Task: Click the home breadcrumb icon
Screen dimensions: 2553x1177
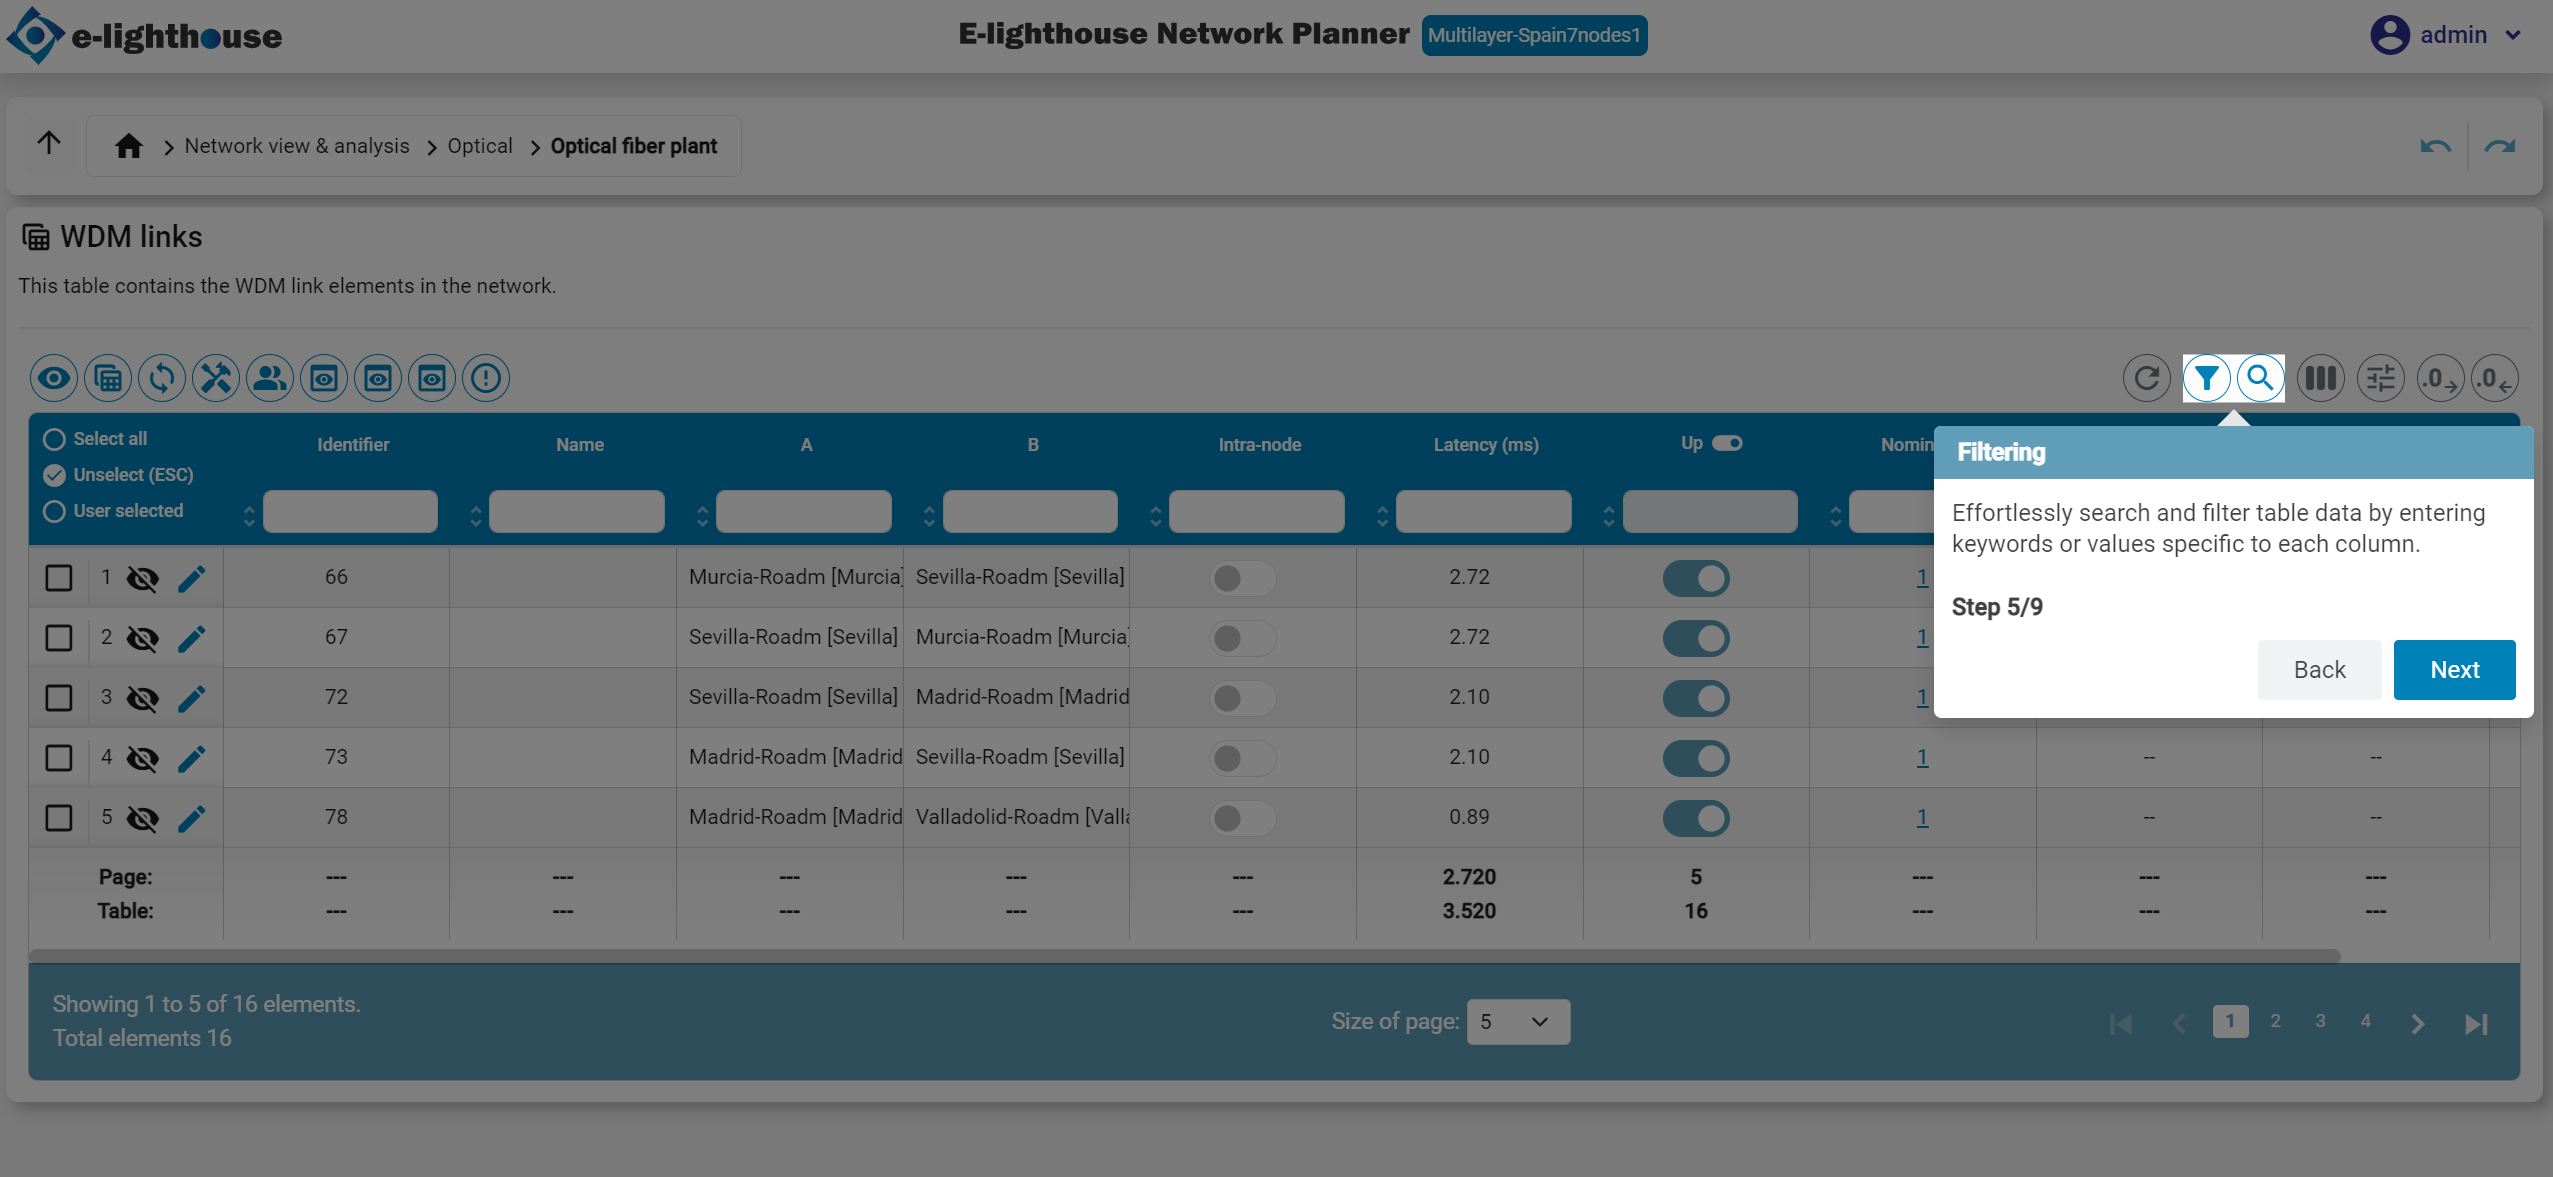Action: (x=129, y=146)
